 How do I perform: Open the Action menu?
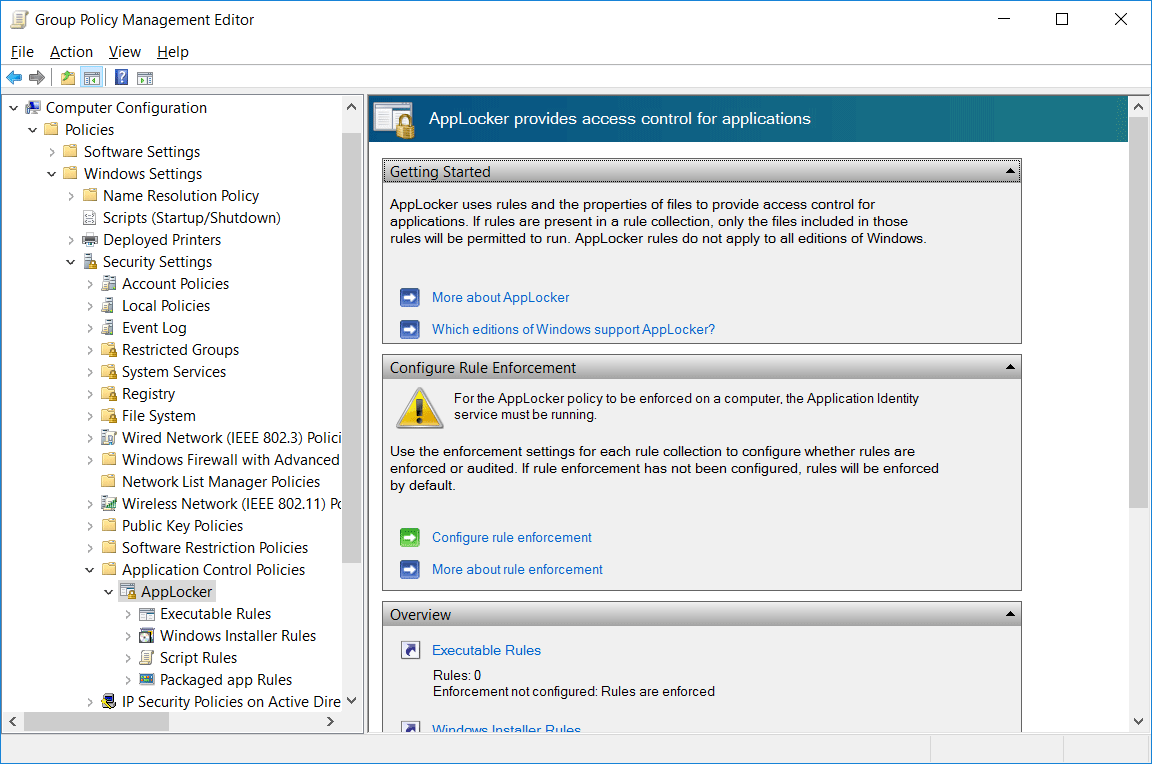click(x=71, y=51)
